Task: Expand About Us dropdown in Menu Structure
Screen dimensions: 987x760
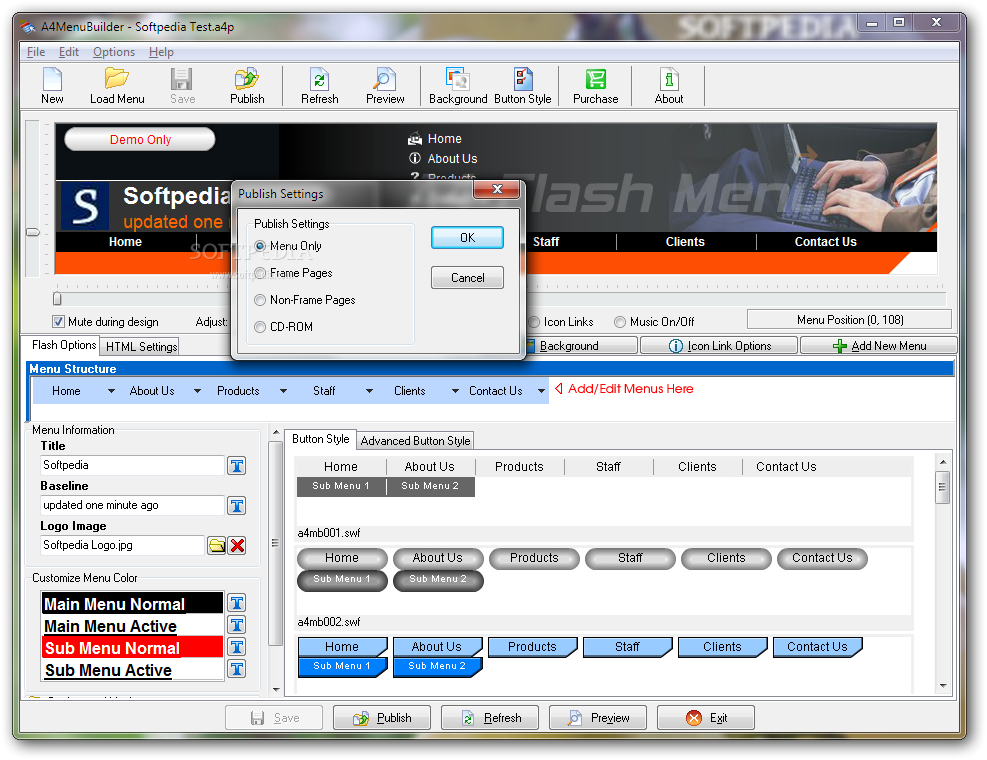Action: pos(197,391)
